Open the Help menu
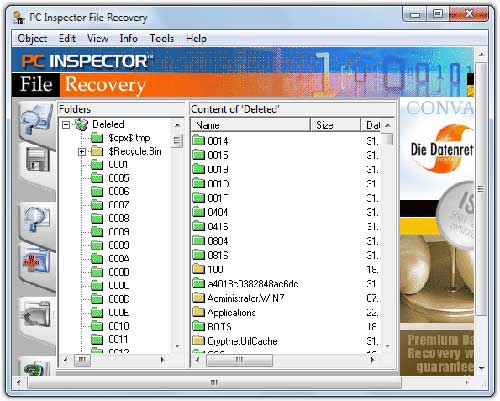This screenshot has width=500, height=401. [x=196, y=38]
